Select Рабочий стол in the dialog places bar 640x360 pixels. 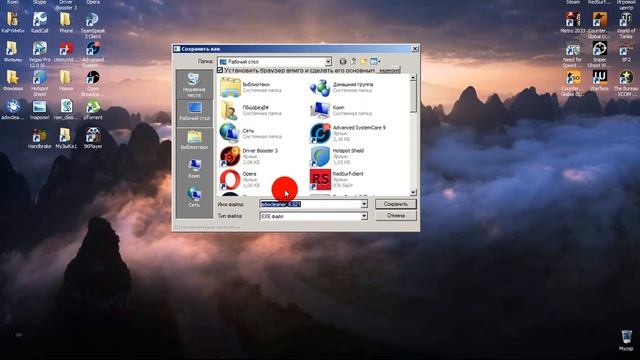194,111
